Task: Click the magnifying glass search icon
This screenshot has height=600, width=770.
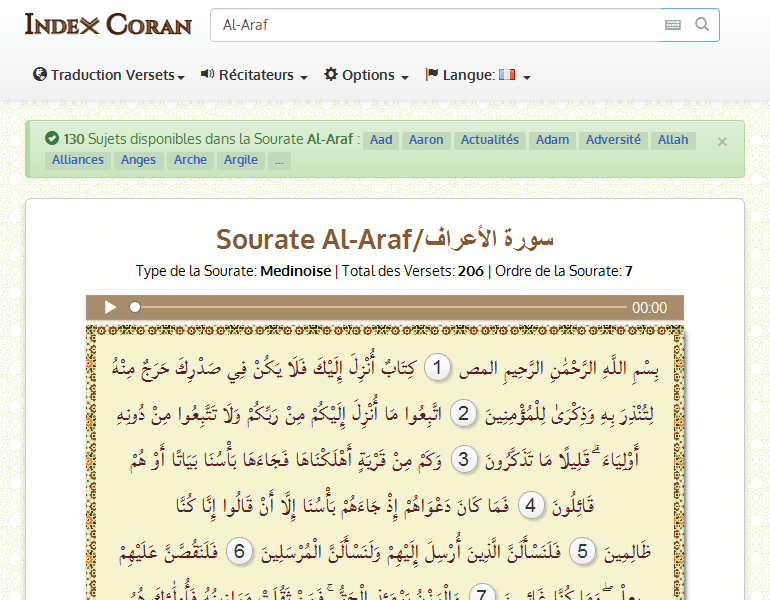Action: click(x=702, y=25)
